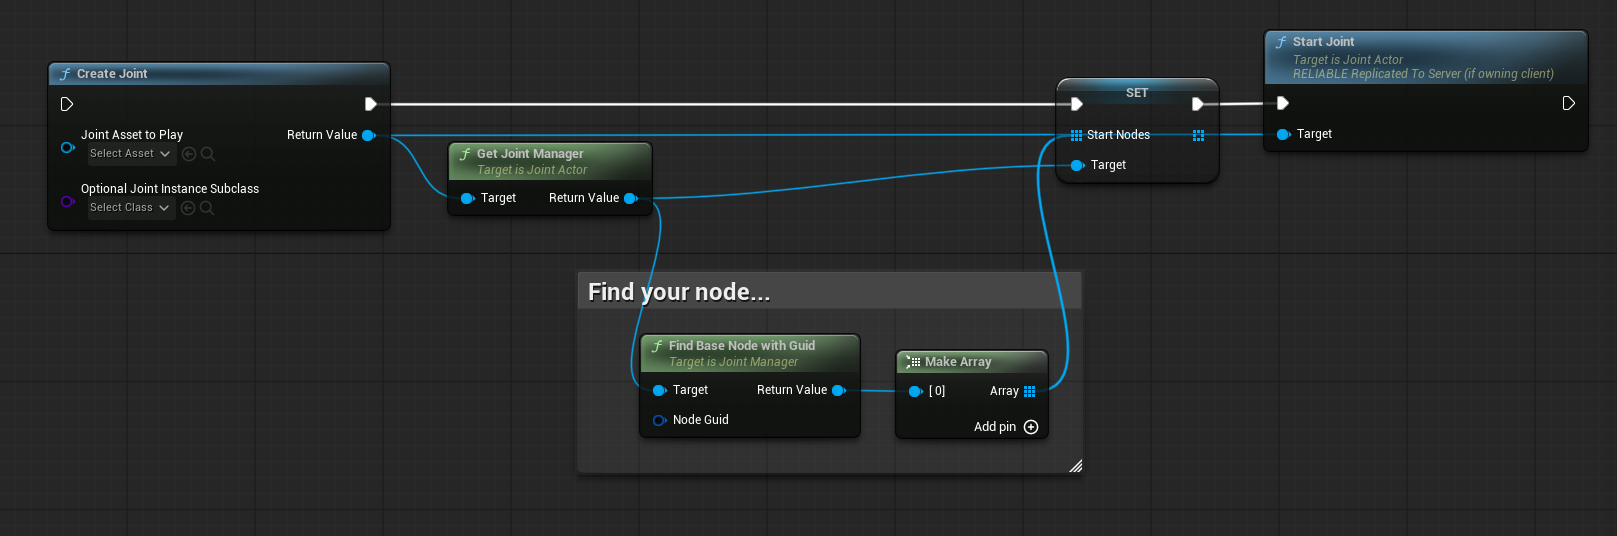1617x536 pixels.
Task: Click Return Value pin on Create Joint
Action: click(368, 135)
